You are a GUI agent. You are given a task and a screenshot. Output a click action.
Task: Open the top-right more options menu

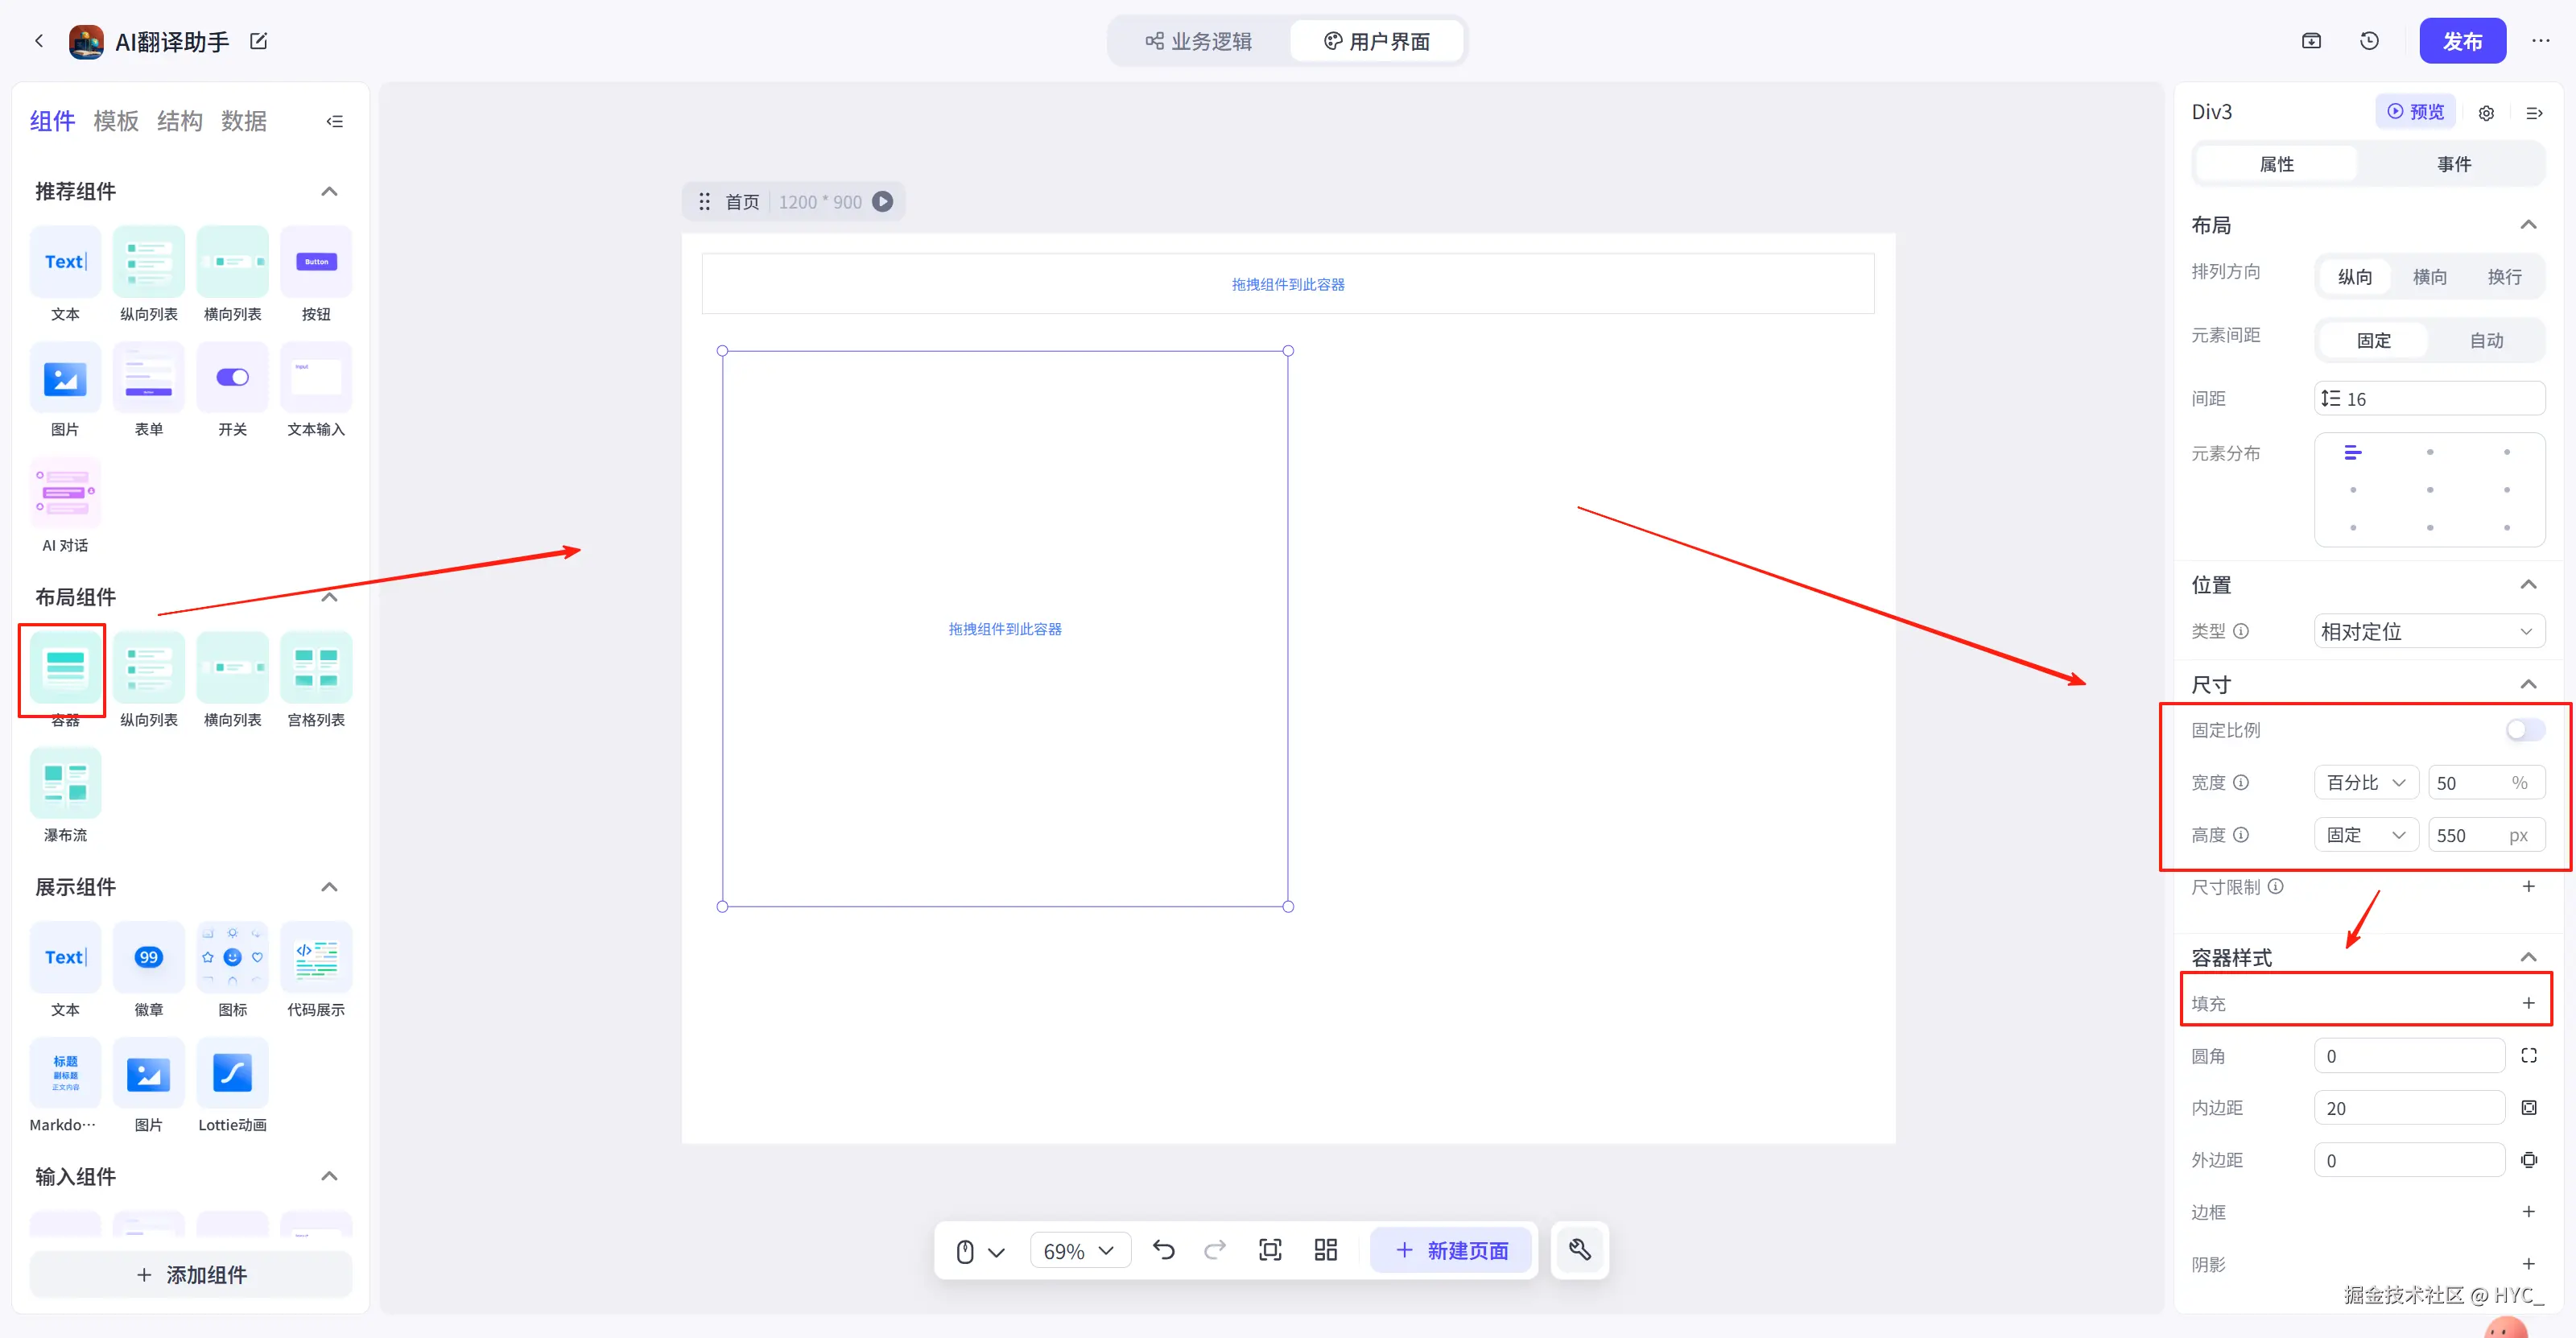(2540, 41)
